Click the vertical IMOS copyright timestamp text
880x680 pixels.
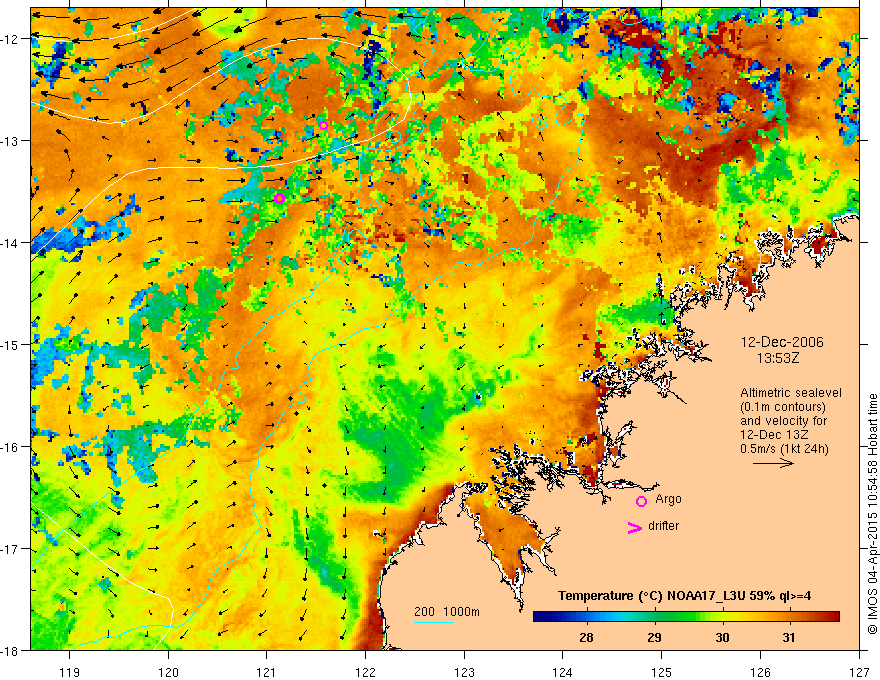click(x=872, y=513)
